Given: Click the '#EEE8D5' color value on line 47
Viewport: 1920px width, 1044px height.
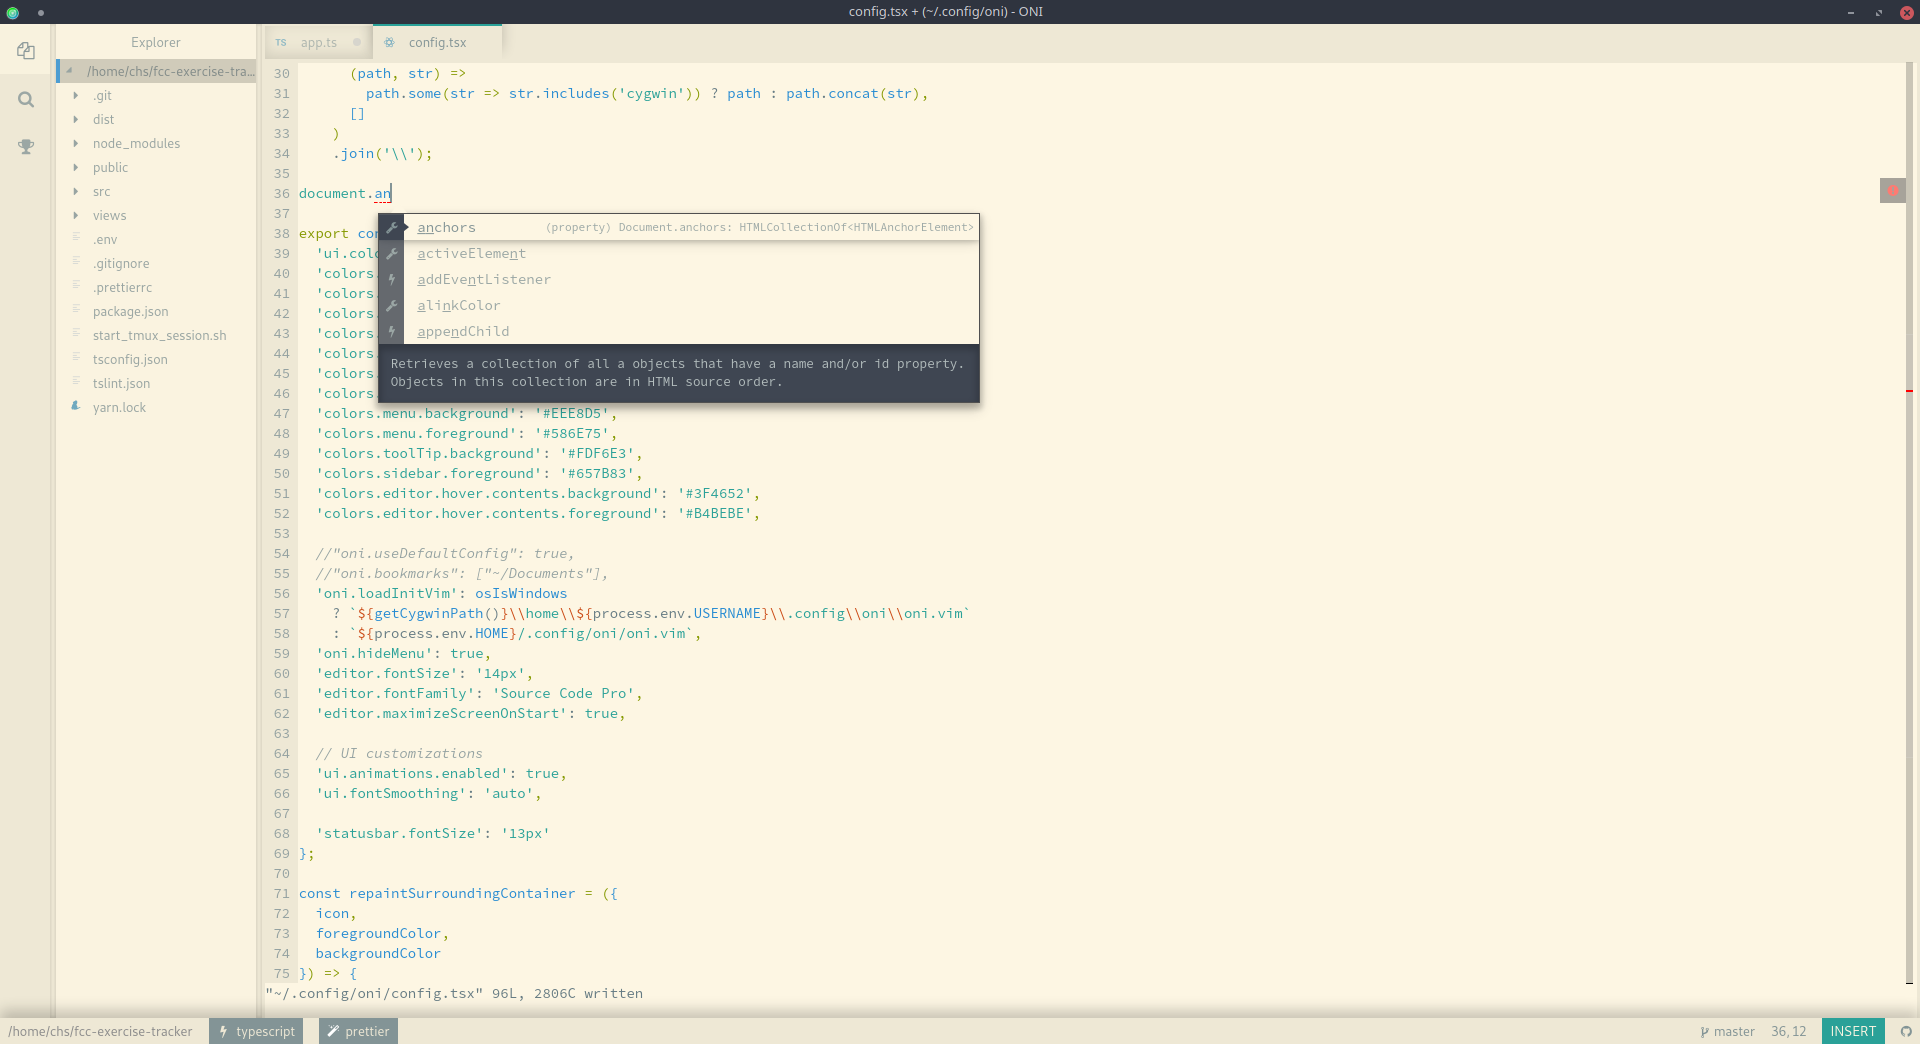Looking at the screenshot, I should 572,413.
